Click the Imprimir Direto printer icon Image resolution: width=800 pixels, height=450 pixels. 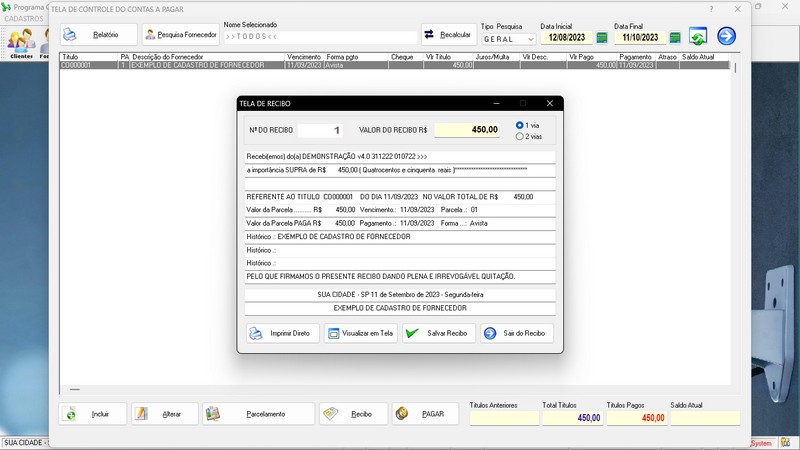click(x=256, y=334)
